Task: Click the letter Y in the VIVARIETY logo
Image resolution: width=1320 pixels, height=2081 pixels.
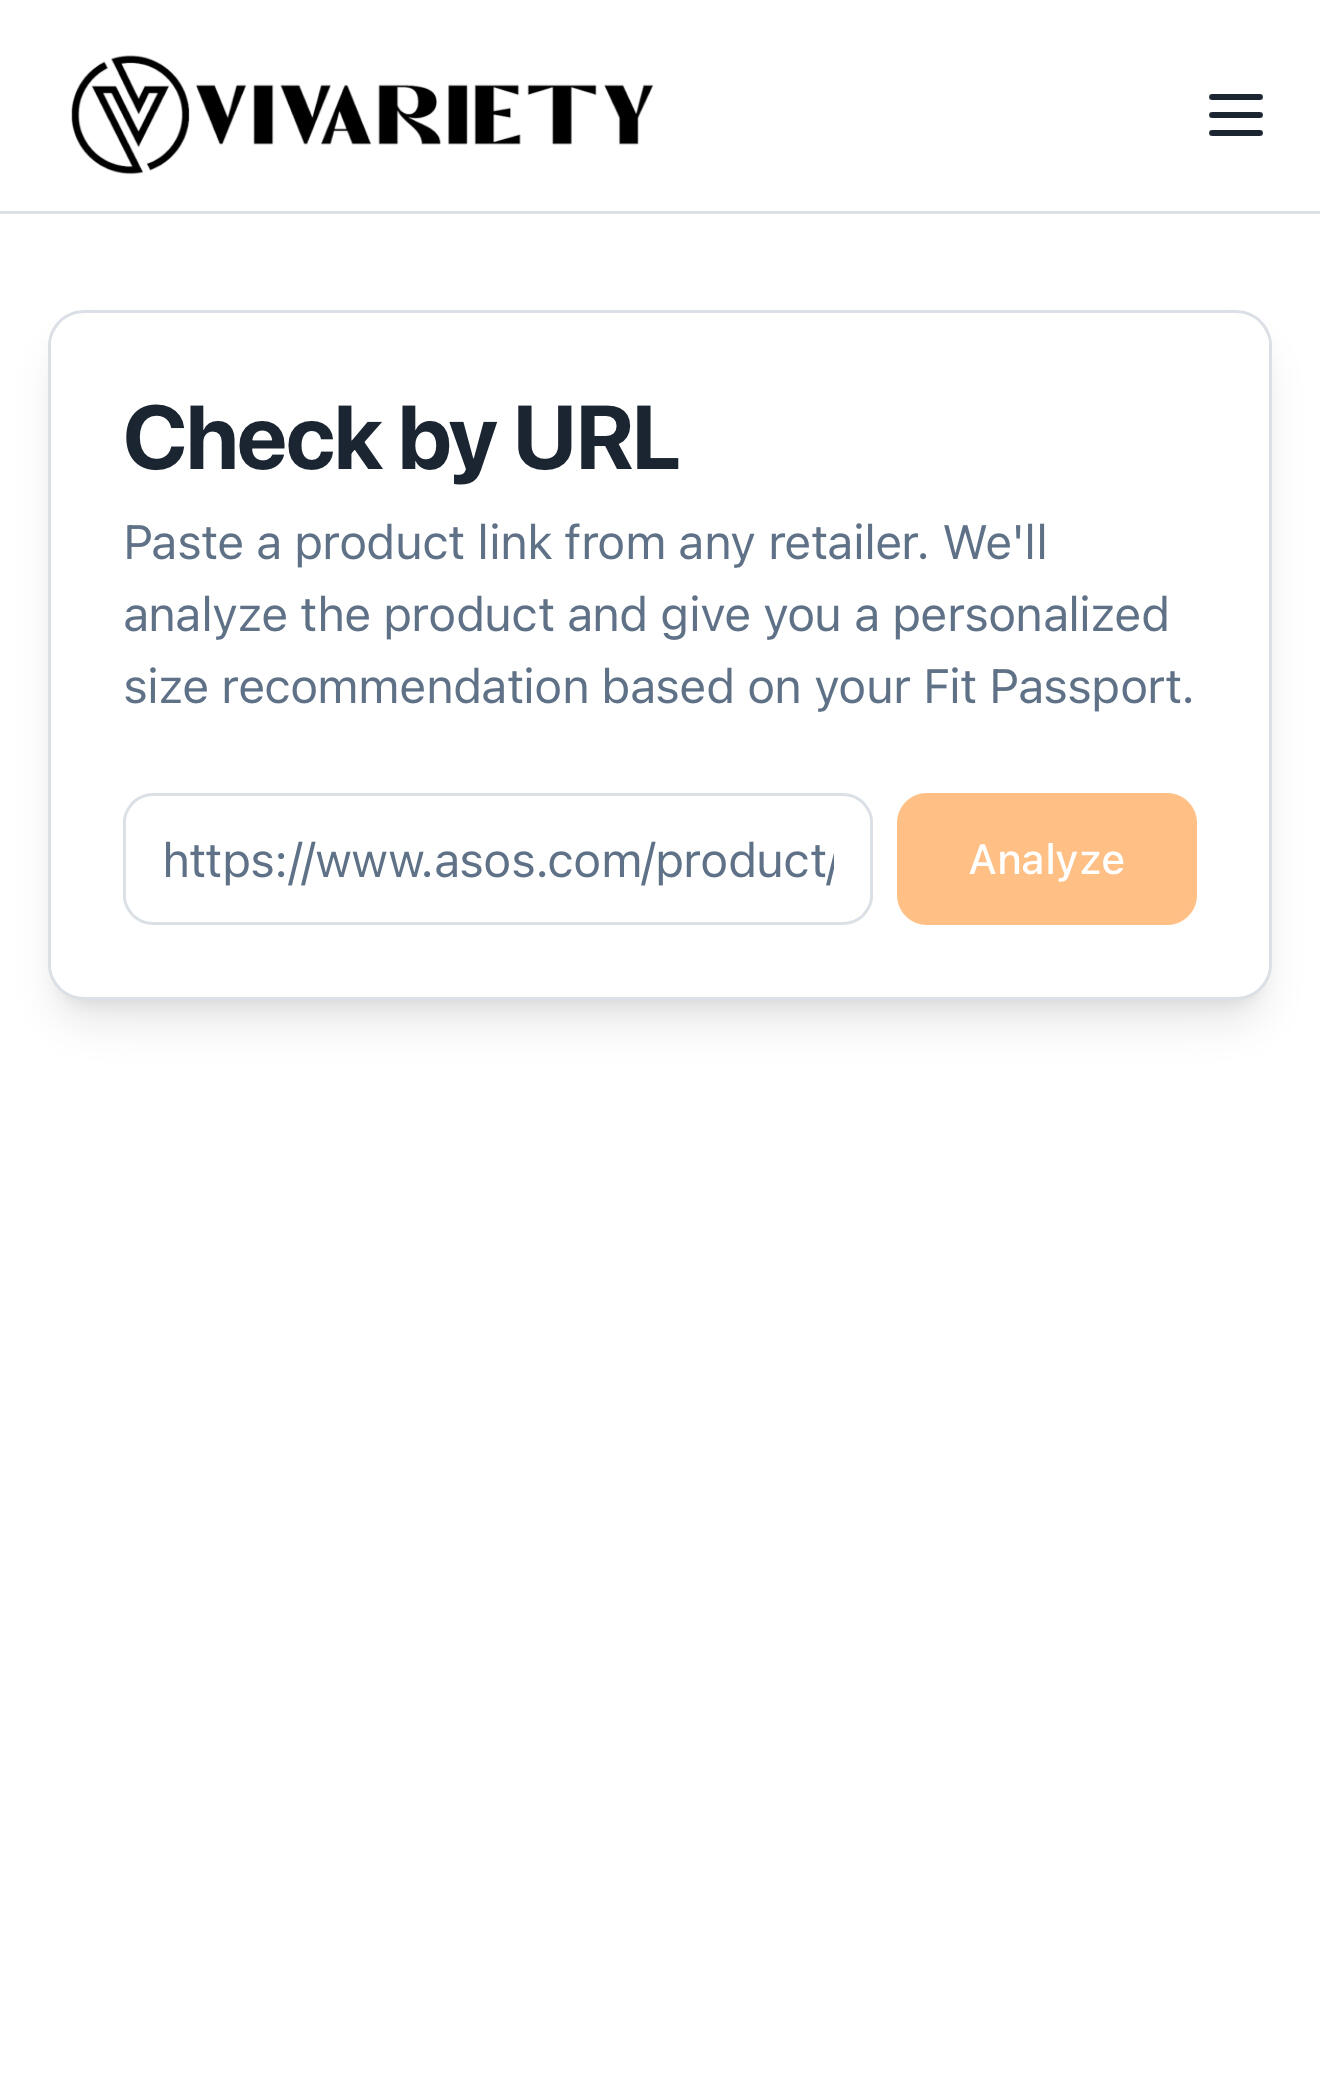Action: coord(630,115)
